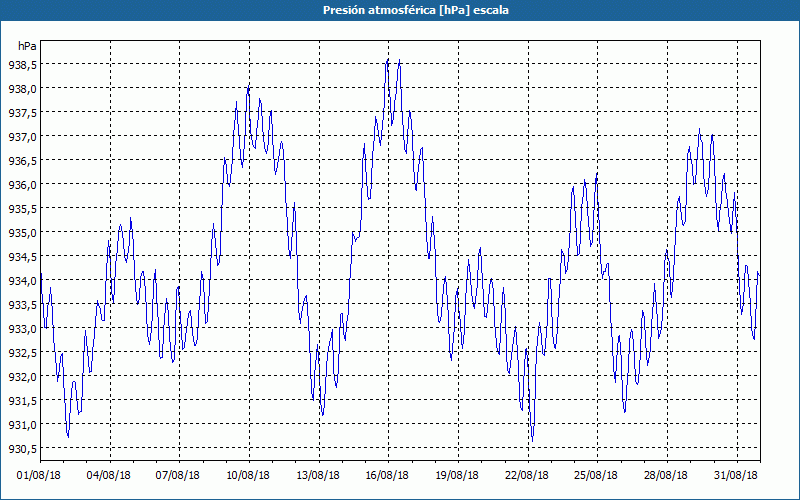
Task: Click the 31/08/18 date label
Action: click(736, 475)
